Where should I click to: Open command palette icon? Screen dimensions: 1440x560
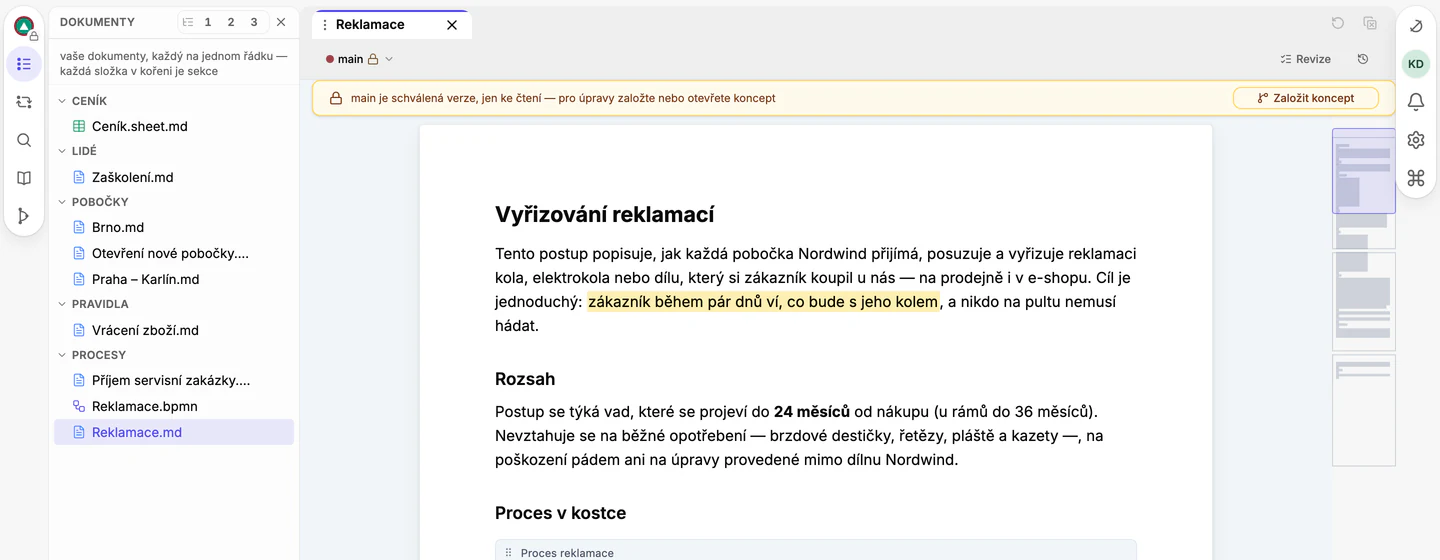1416,178
